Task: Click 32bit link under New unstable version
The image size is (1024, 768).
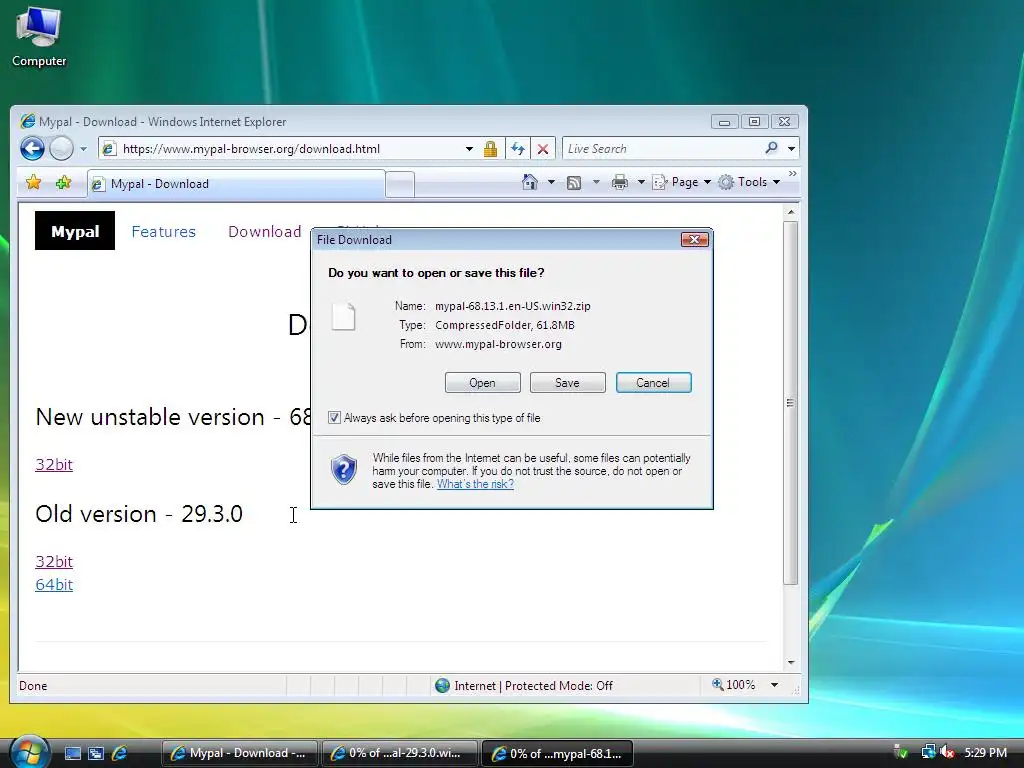Action: 54,464
